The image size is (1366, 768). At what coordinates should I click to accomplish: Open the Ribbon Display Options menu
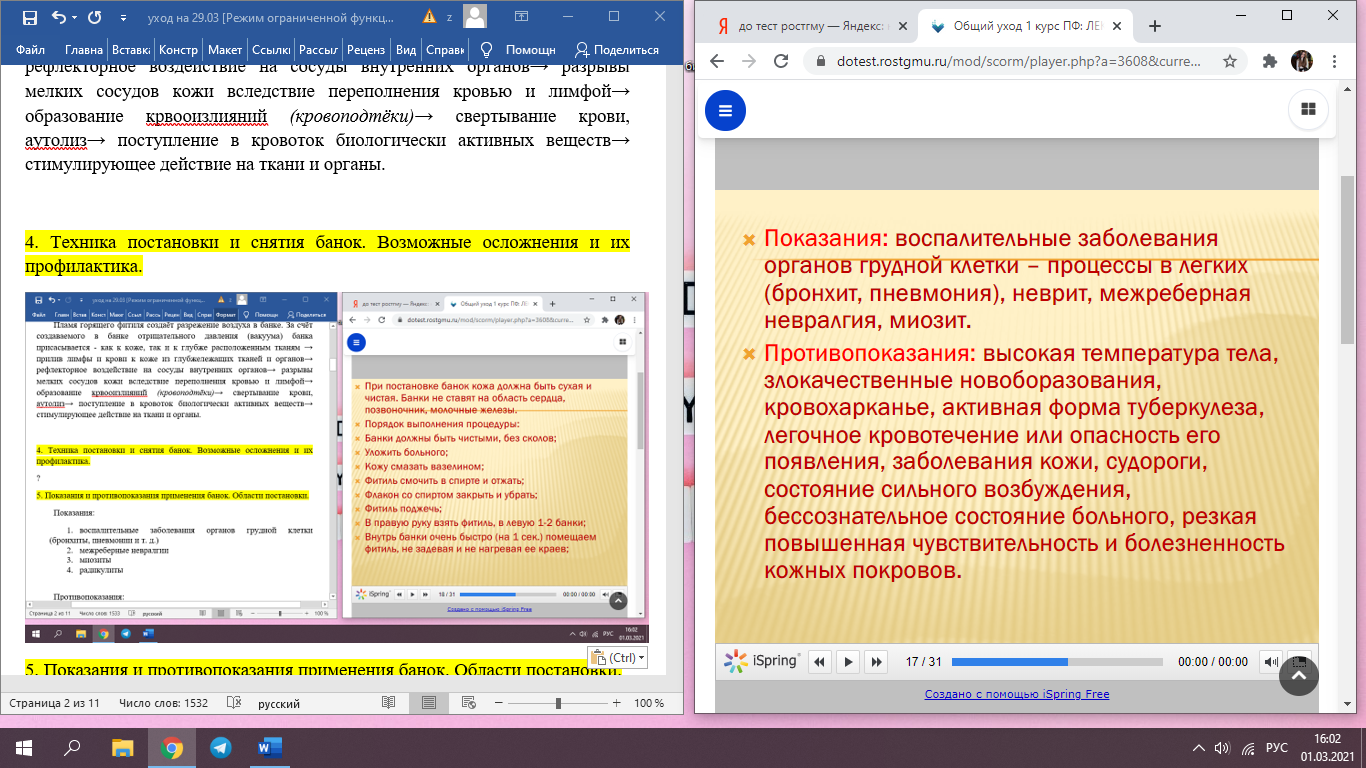coord(522,17)
